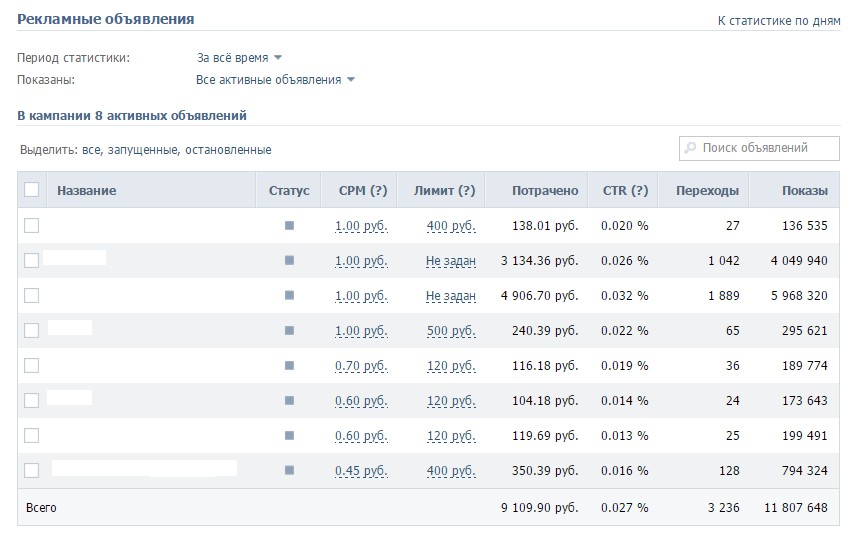Viewport: 857px width, 546px height.
Task: Select 'все' in Выделить options
Action: [x=91, y=150]
